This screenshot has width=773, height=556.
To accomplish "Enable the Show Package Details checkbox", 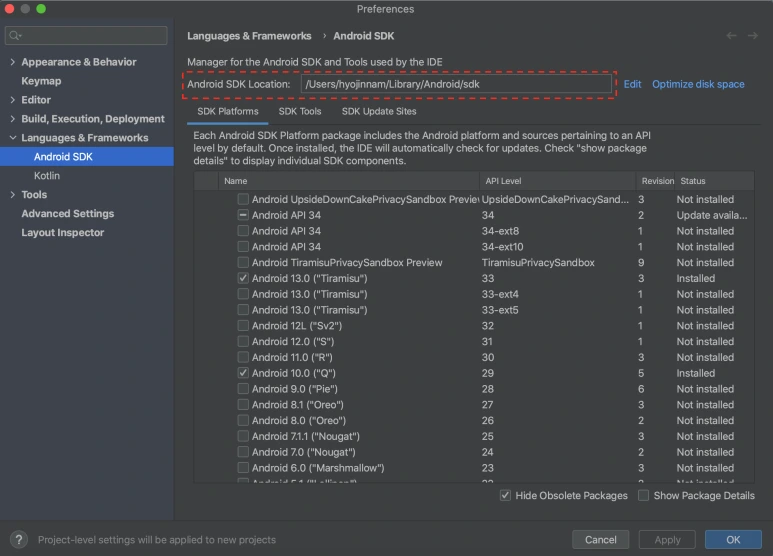I will click(644, 495).
